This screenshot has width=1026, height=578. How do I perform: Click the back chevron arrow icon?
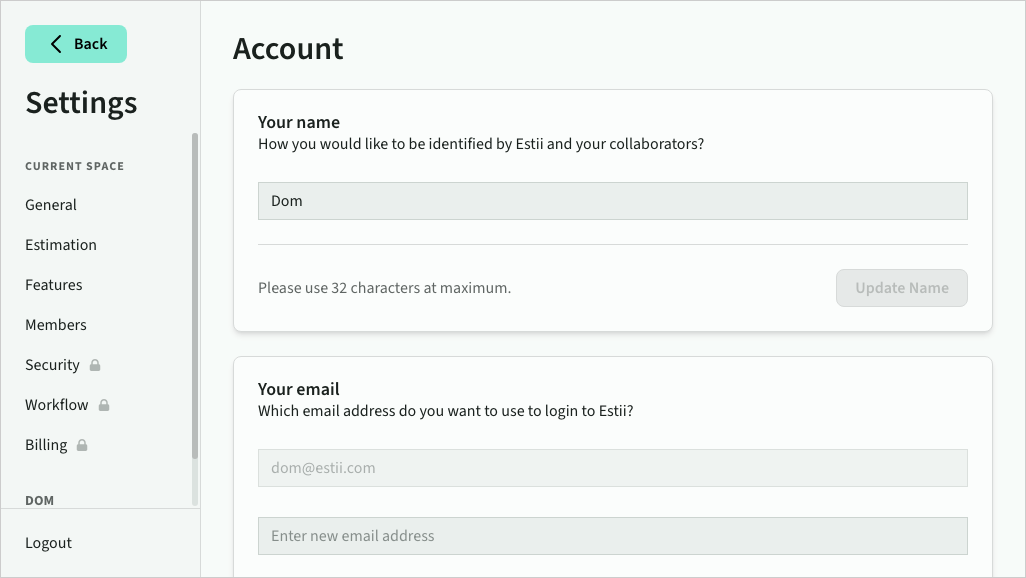point(56,44)
